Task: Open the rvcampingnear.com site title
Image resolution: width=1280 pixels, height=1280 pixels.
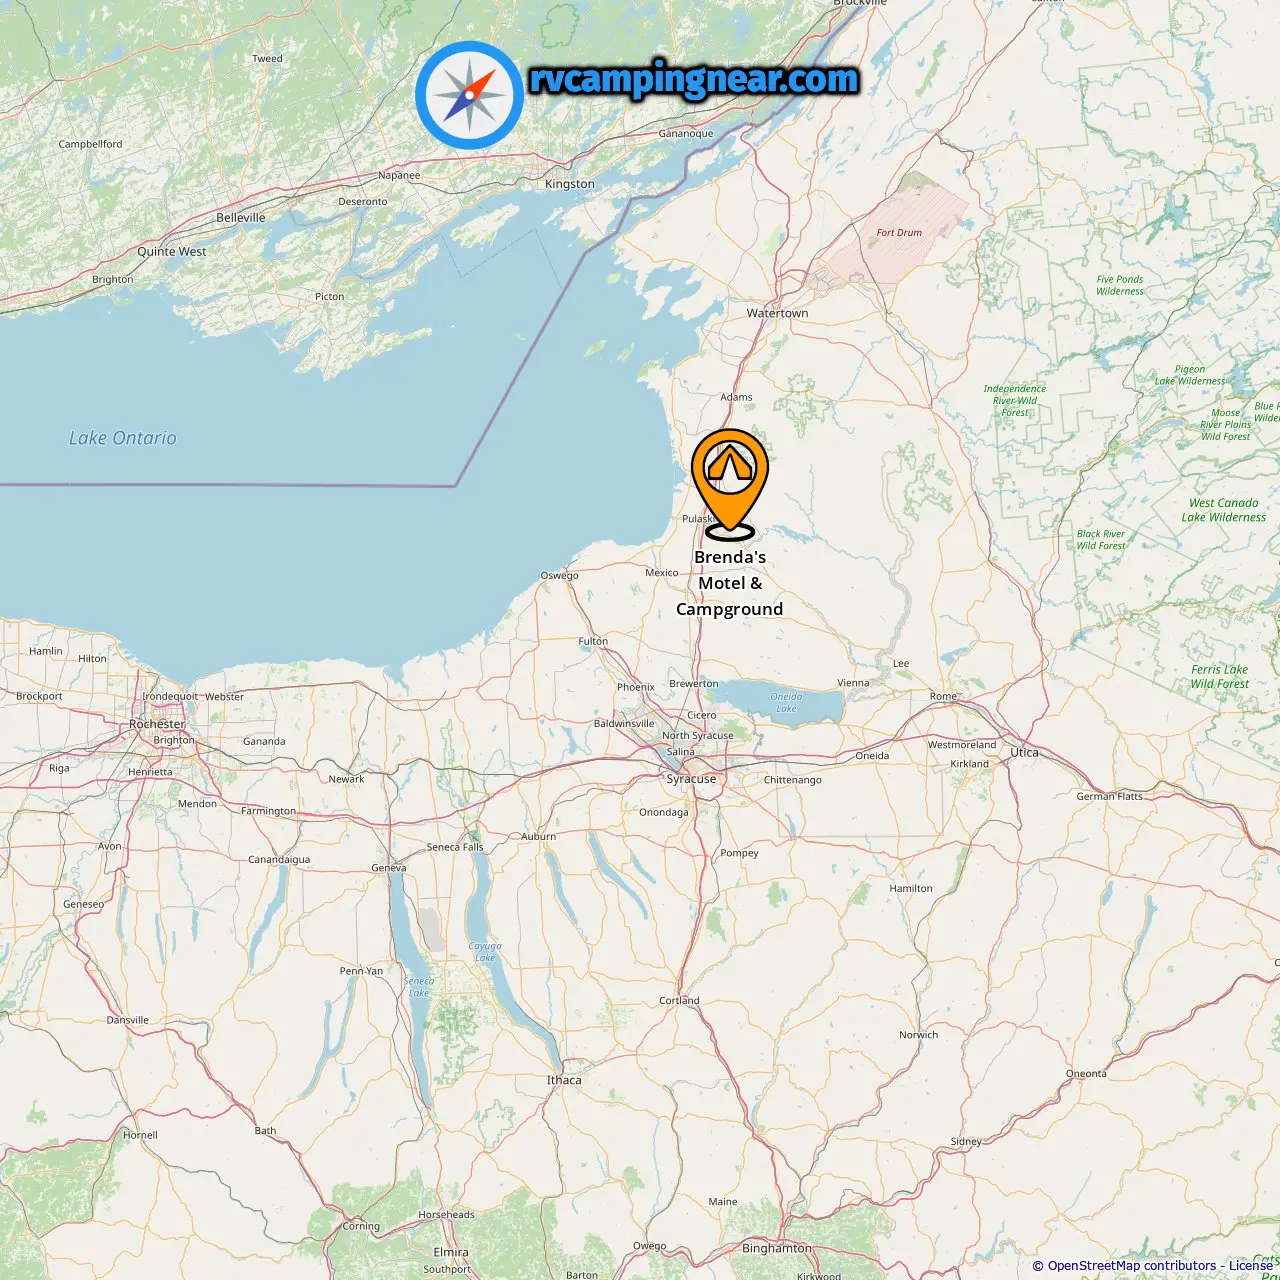Action: point(694,80)
